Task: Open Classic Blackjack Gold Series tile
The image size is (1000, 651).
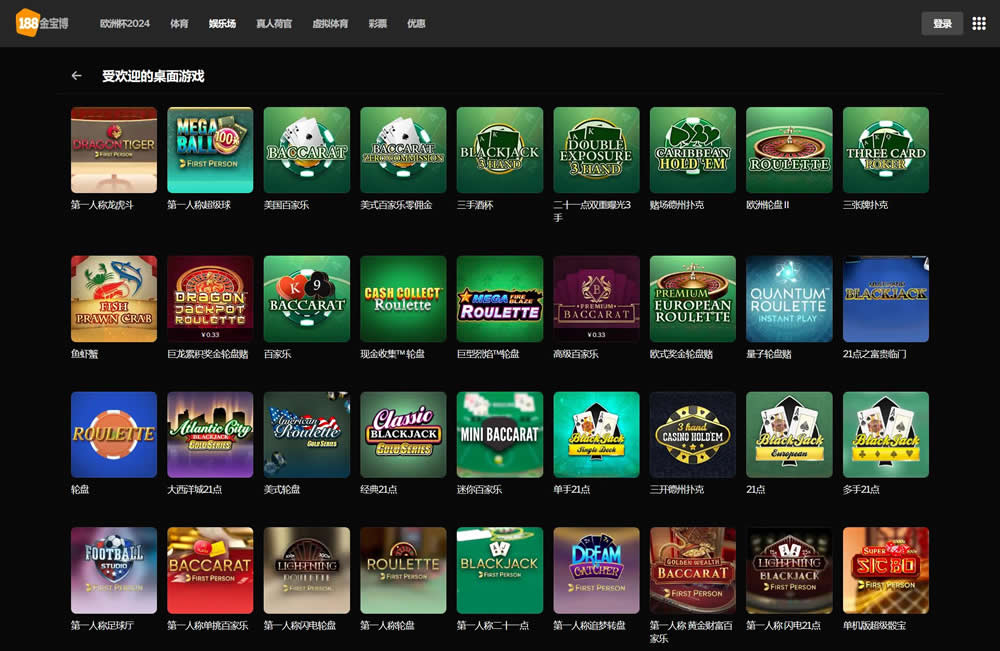Action: [403, 435]
